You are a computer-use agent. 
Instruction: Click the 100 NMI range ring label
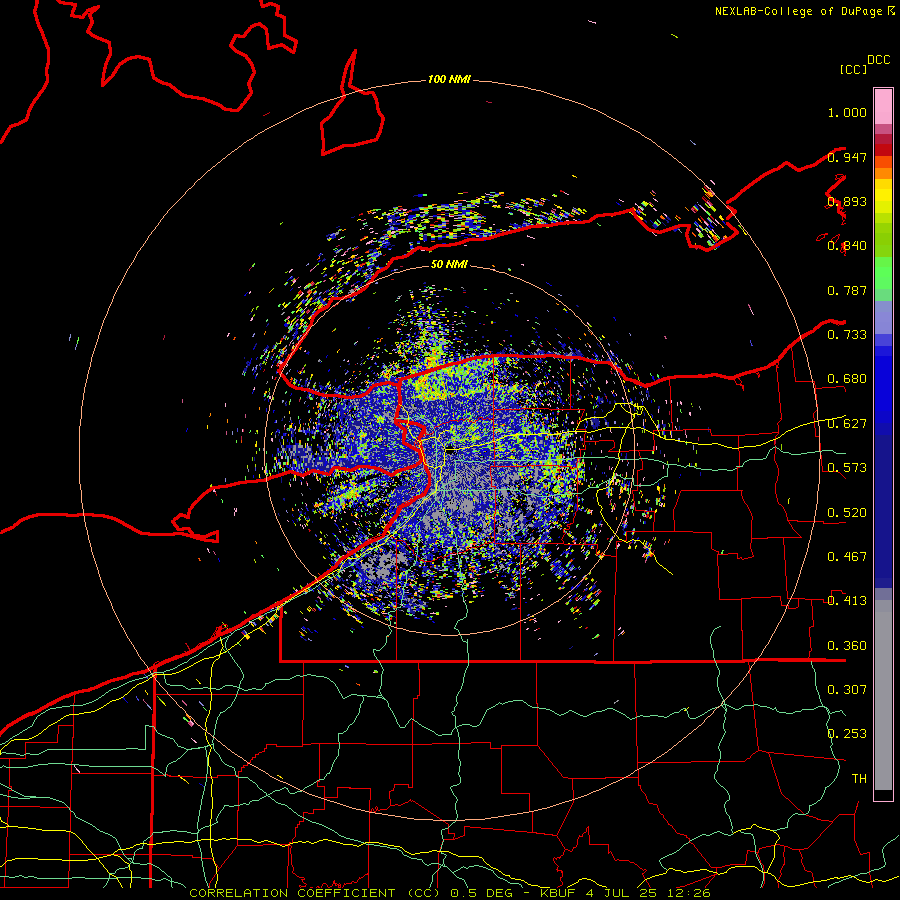click(449, 79)
